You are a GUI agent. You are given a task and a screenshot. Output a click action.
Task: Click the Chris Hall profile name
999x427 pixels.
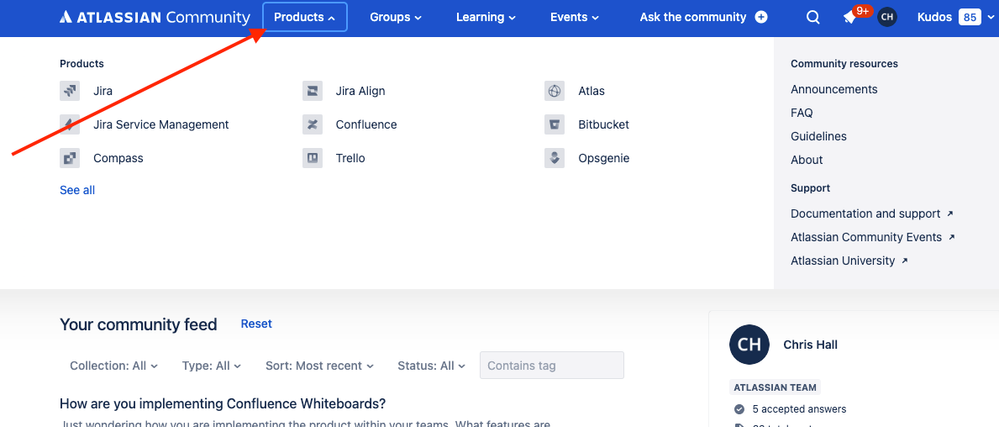(x=810, y=345)
